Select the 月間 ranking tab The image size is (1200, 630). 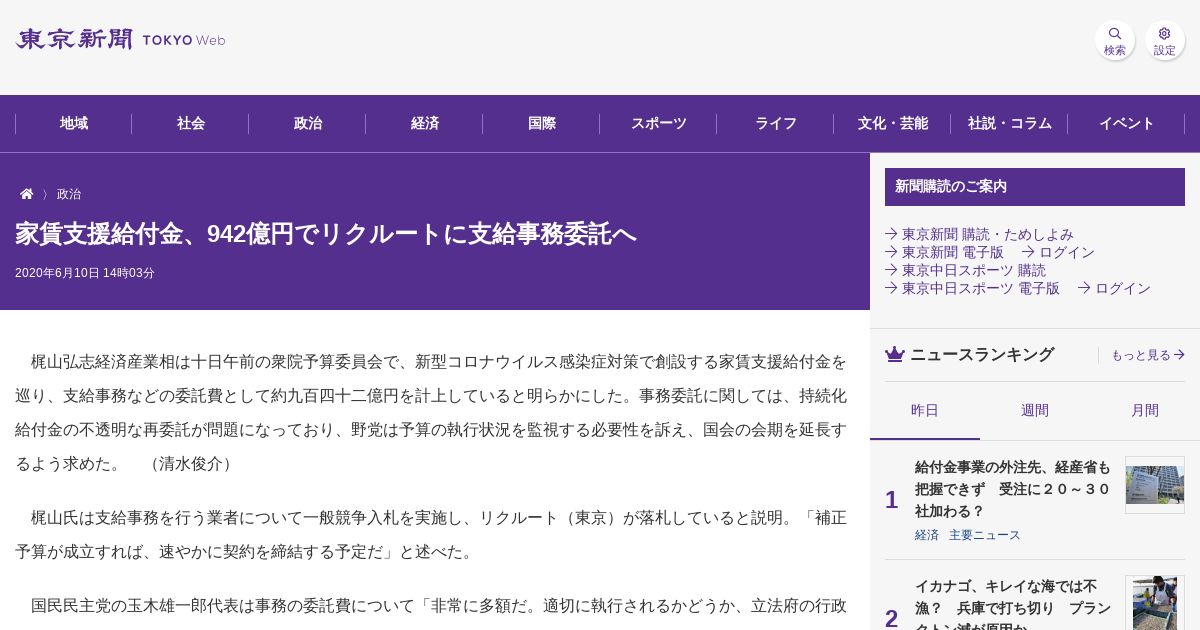tap(1145, 410)
